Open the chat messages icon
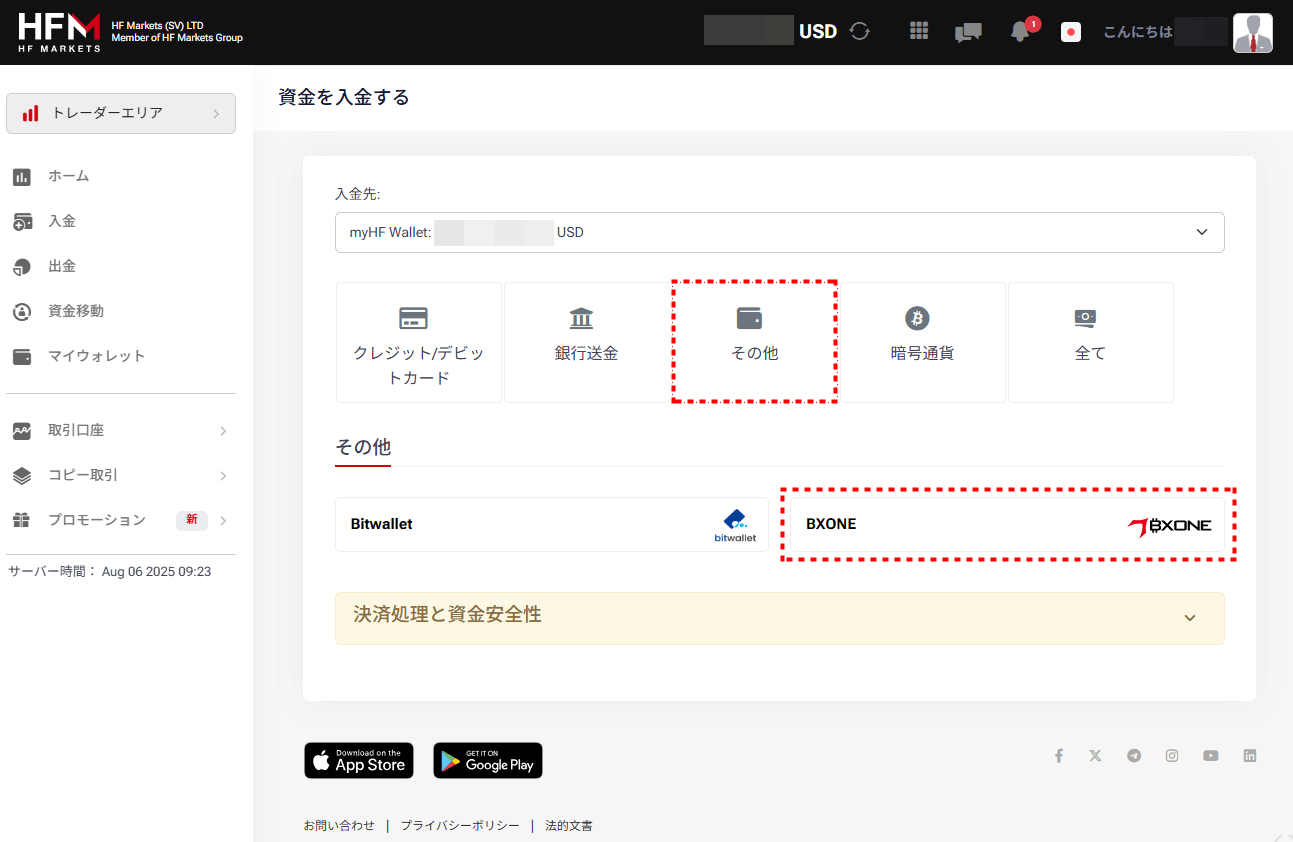 (967, 32)
